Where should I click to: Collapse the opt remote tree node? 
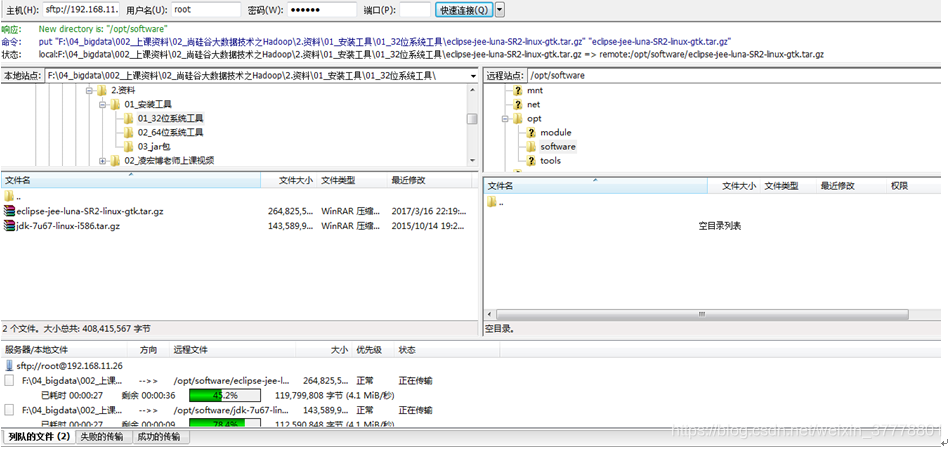(x=505, y=118)
